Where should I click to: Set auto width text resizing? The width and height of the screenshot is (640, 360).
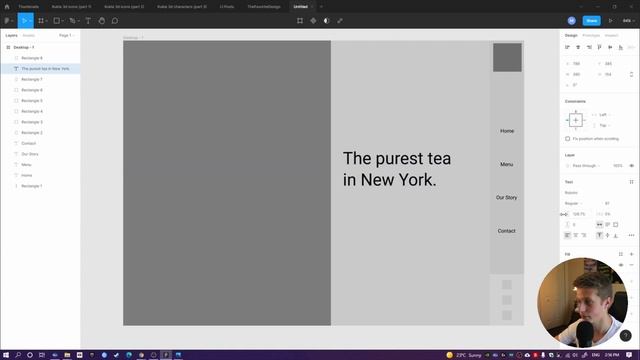tap(599, 224)
